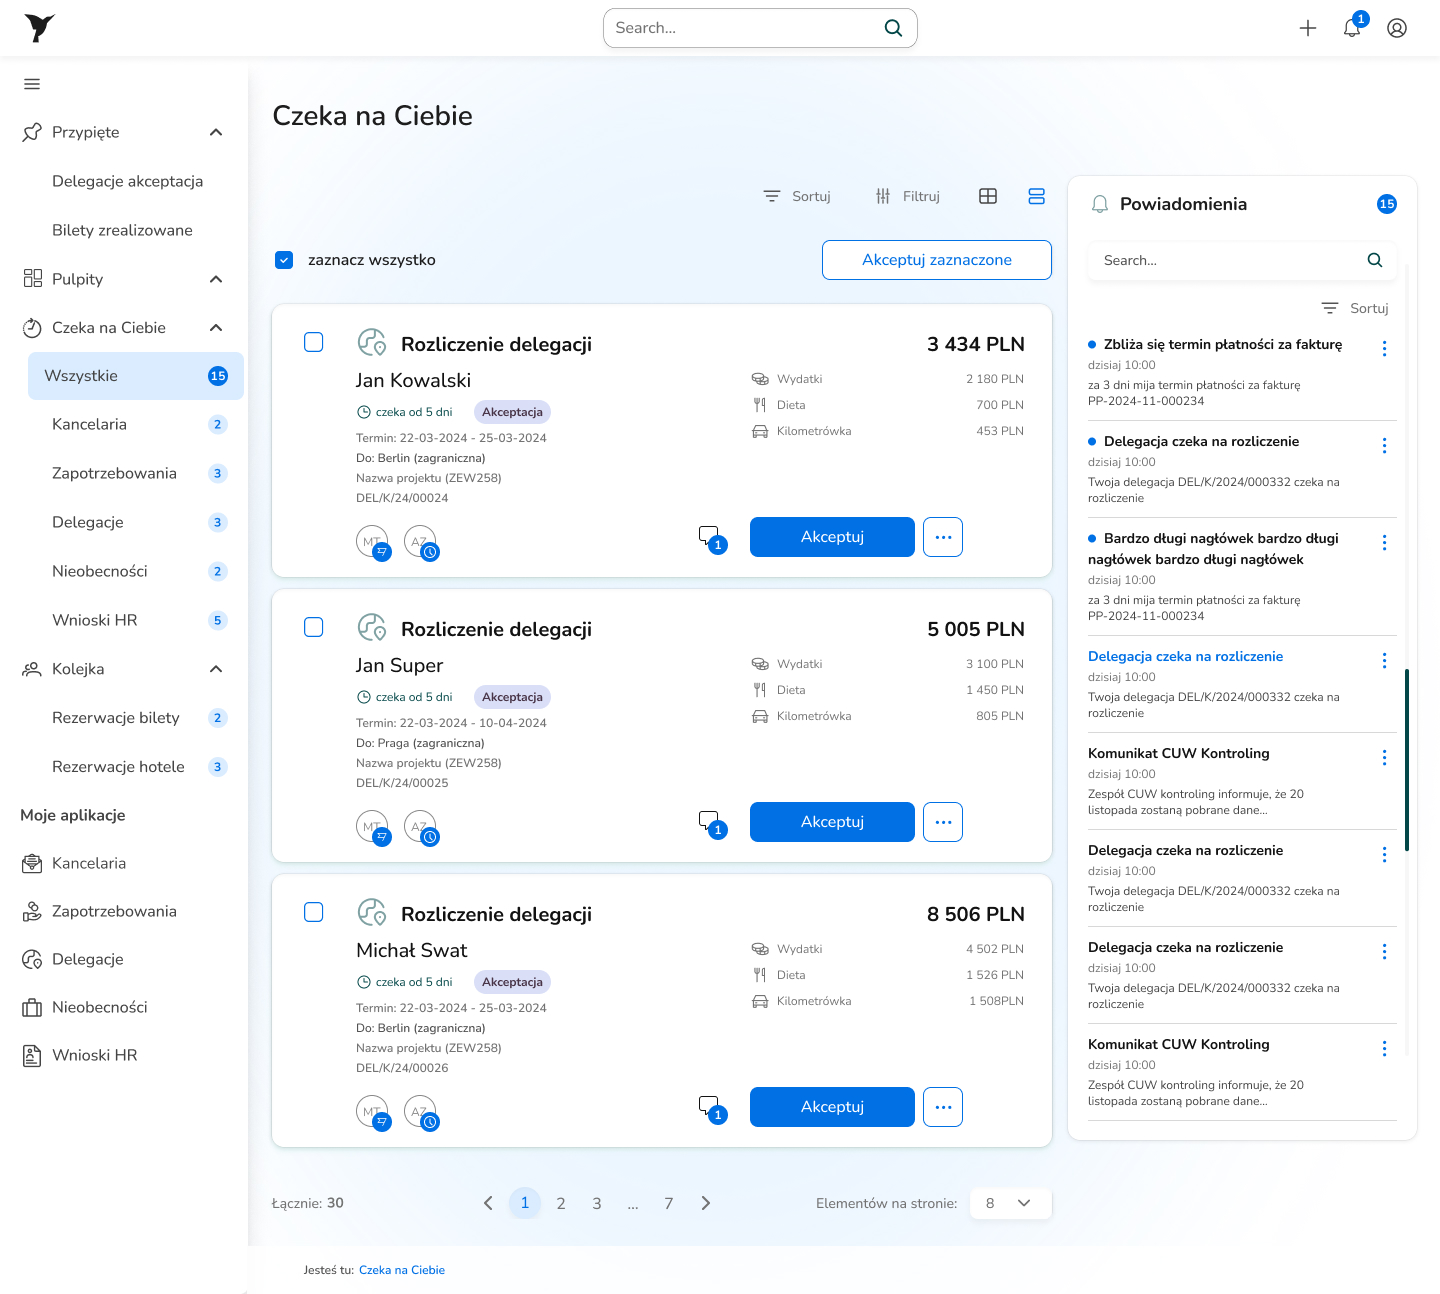Accept Jan Kowalski's delegation
Viewport: 1440px width, 1294px height.
pyautogui.click(x=832, y=537)
